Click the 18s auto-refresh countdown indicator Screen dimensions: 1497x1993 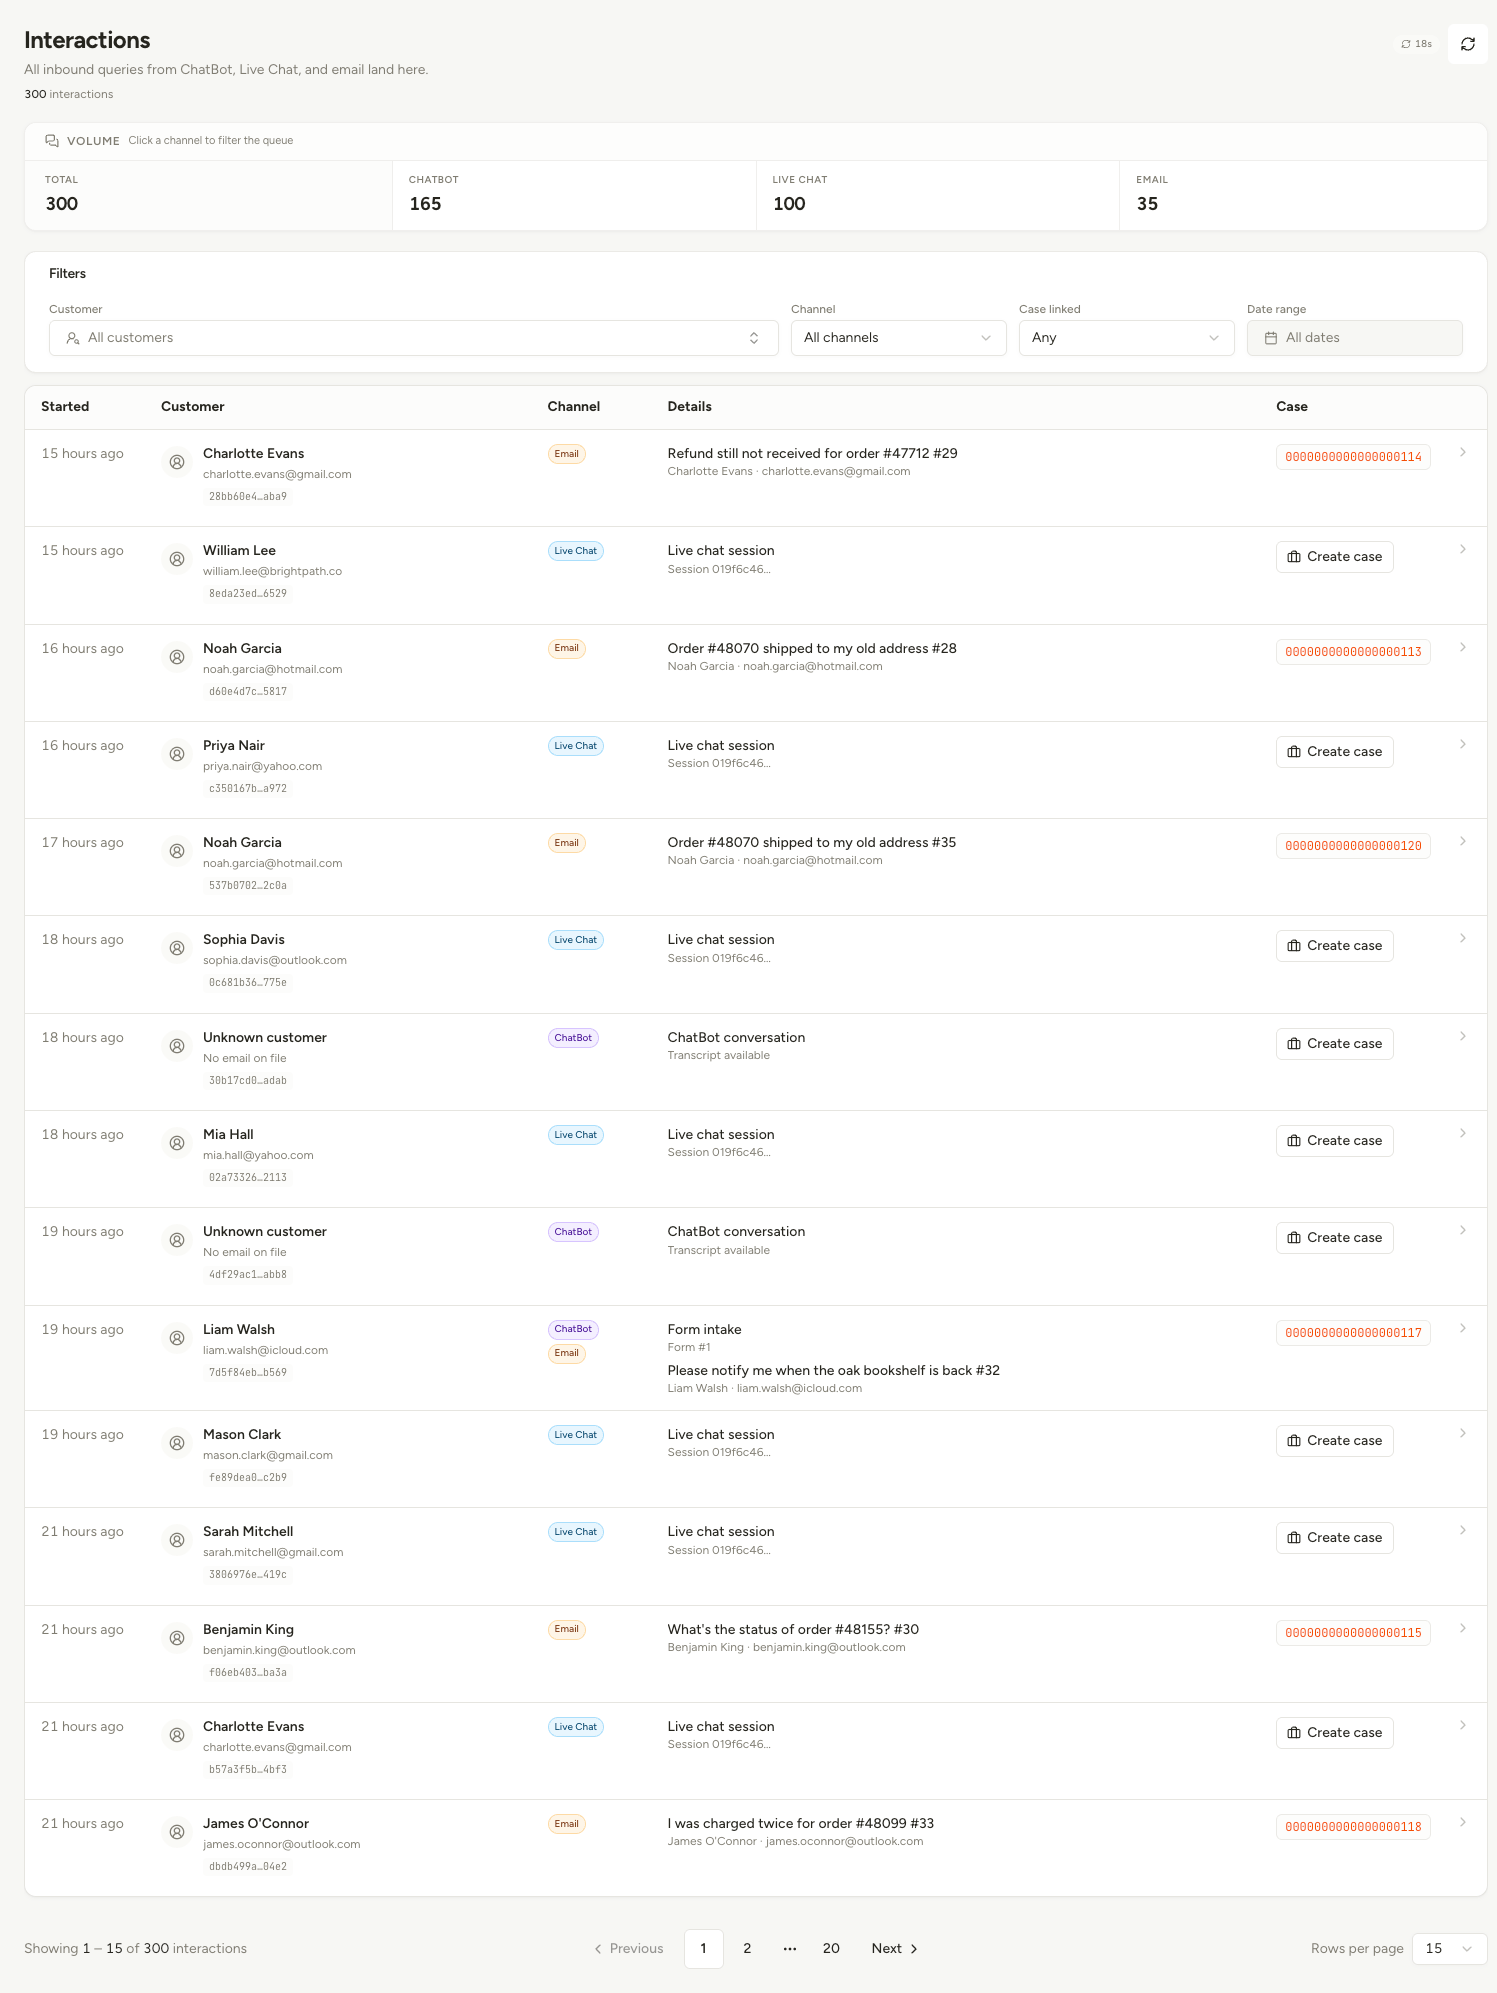(1416, 44)
